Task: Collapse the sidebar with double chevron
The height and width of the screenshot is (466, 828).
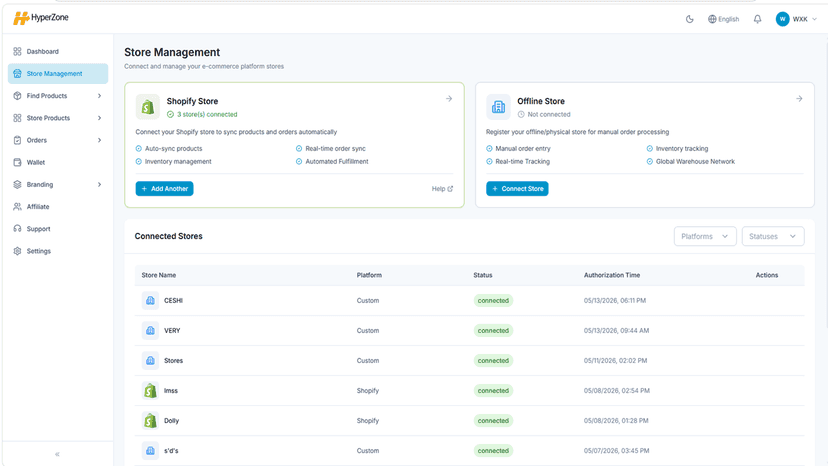Action: click(58, 454)
